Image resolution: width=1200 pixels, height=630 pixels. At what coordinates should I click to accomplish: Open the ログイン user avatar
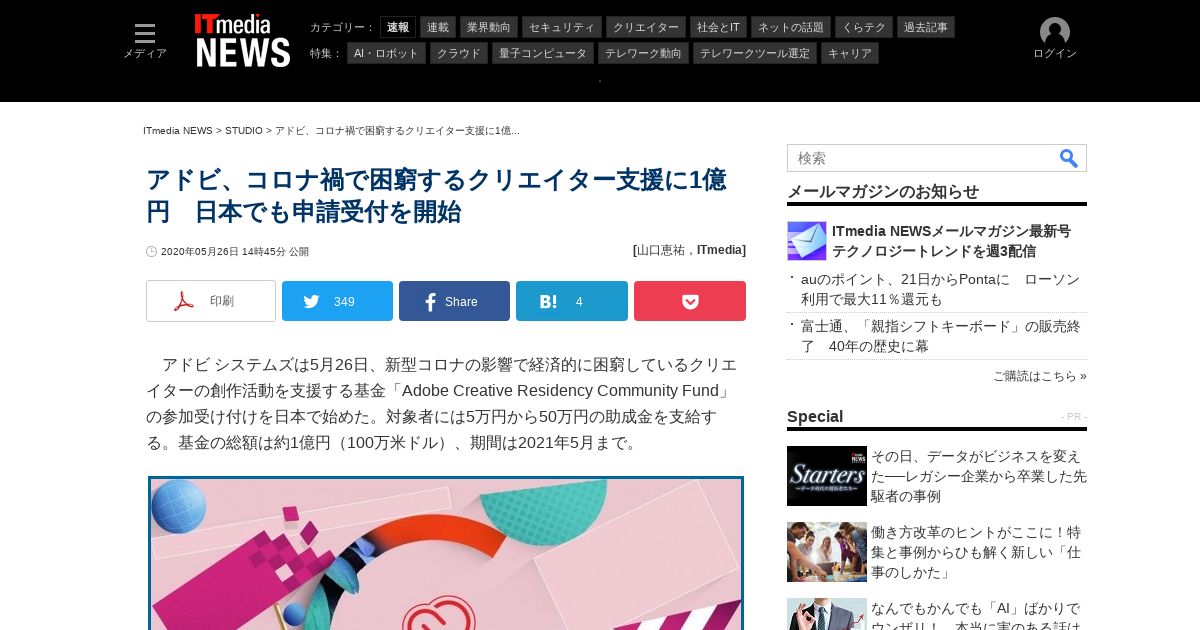pos(1055,39)
